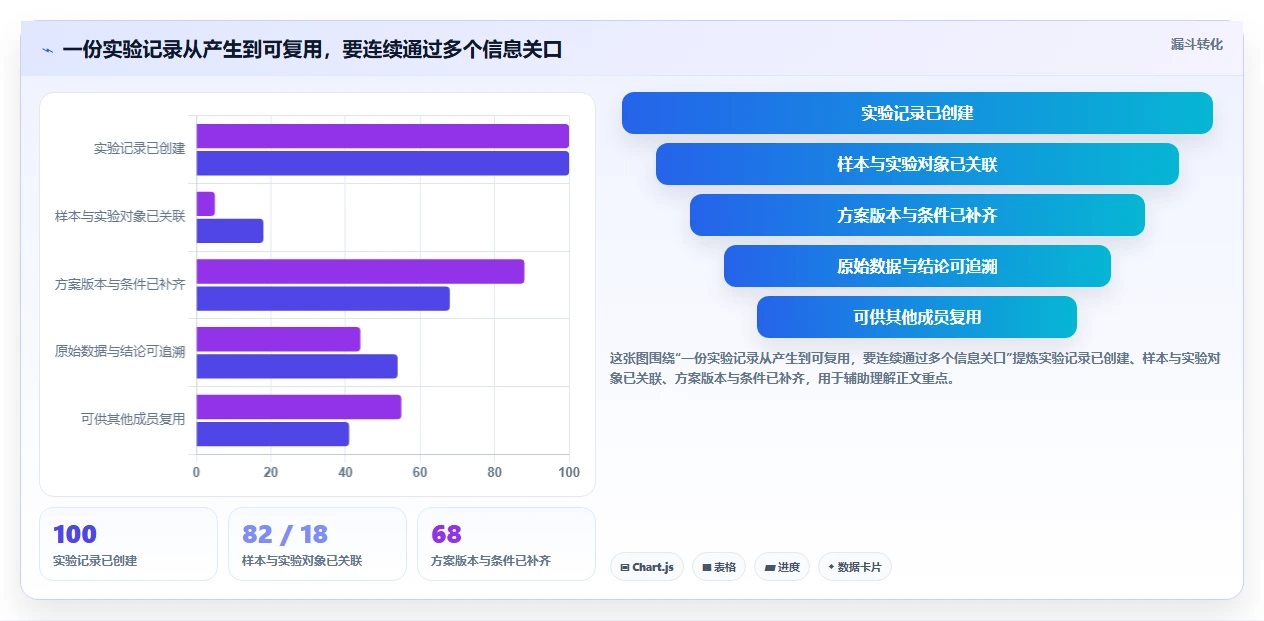Click the 漏斗转化 label at top right

click(1197, 44)
